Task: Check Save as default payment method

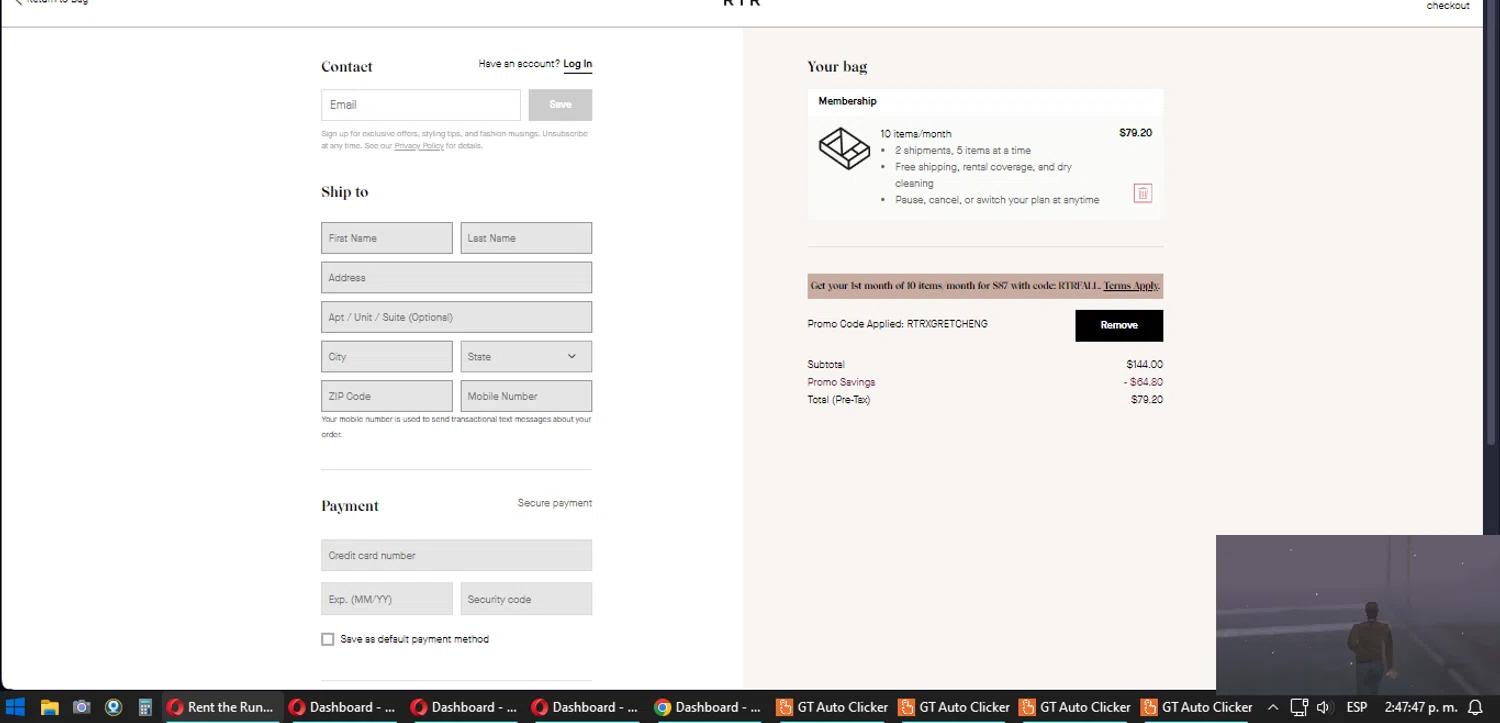Action: coord(327,639)
